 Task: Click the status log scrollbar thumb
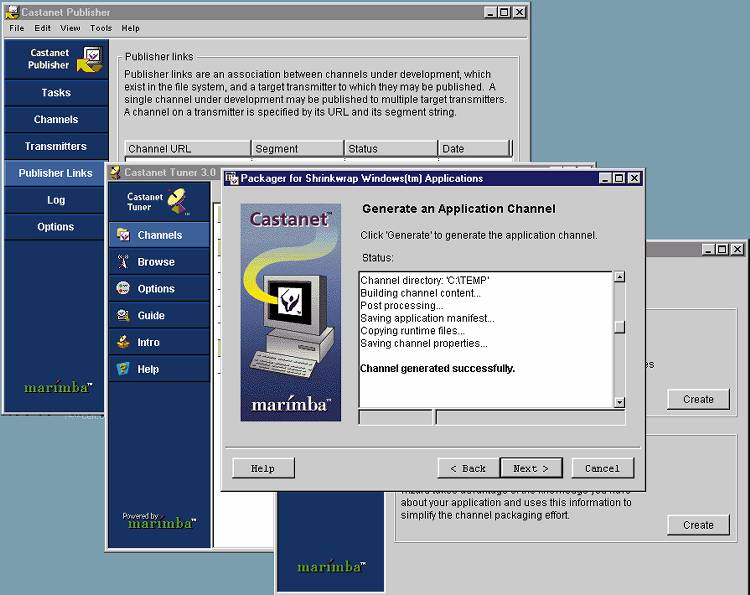pos(619,327)
